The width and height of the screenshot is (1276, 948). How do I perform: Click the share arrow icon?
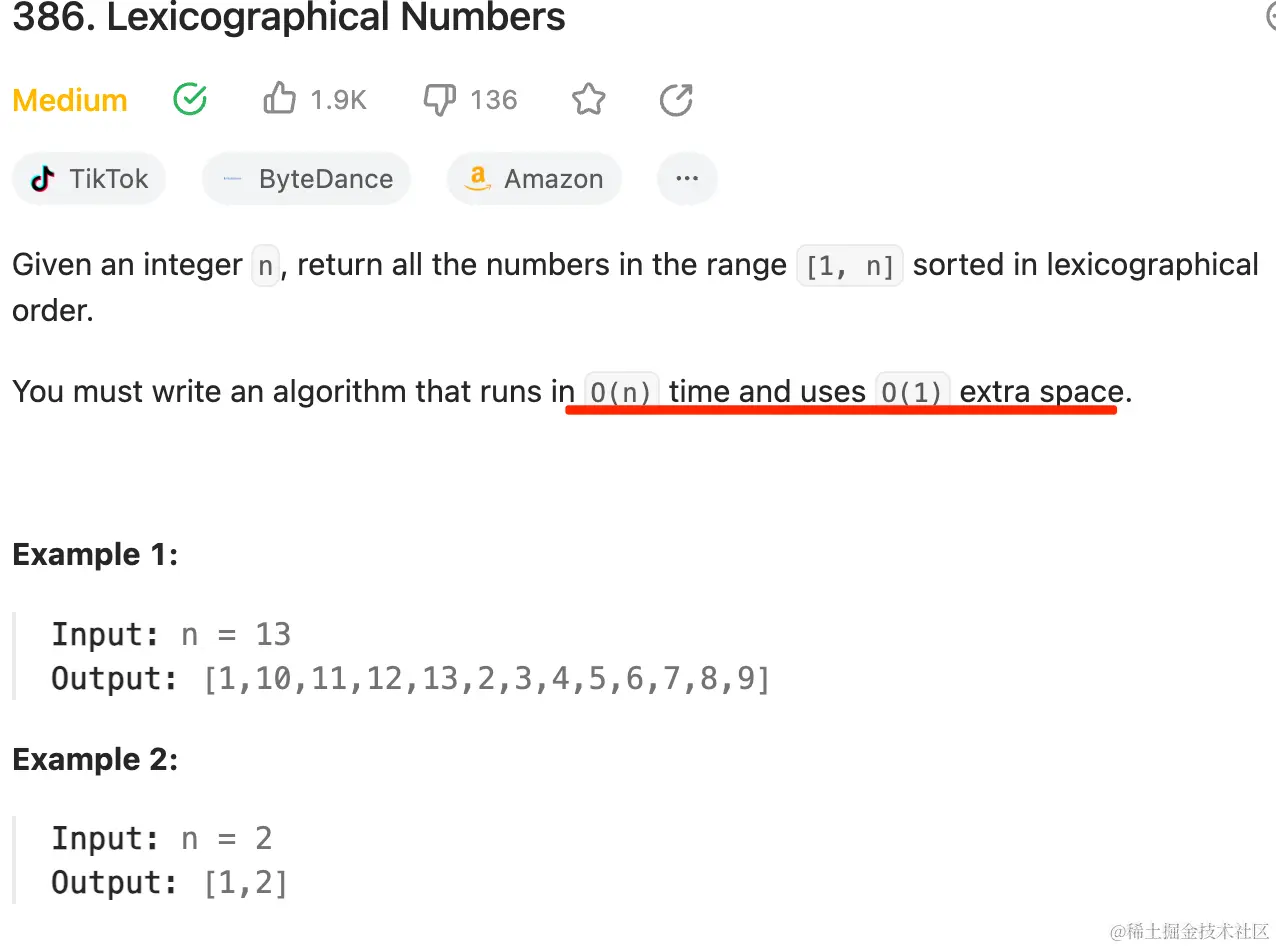(x=677, y=99)
